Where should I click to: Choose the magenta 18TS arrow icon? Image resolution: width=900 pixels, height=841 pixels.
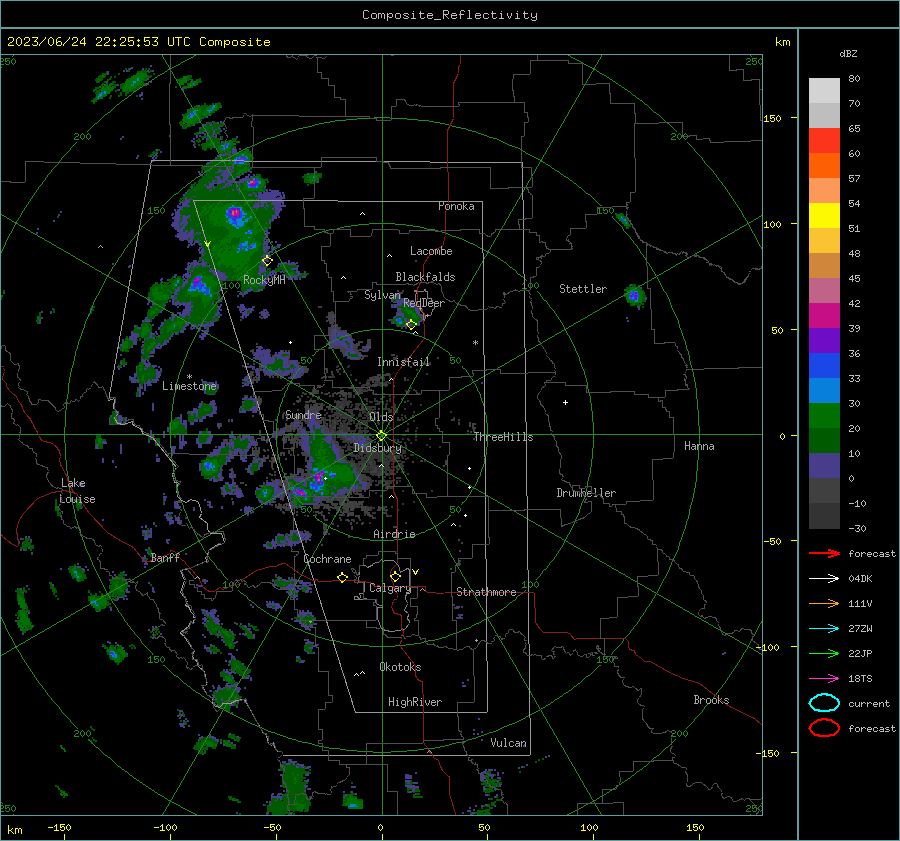click(824, 679)
